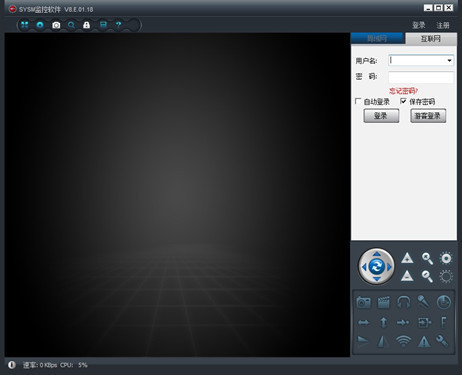Click the triangle plus focus icon
The image size is (462, 375).
[407, 258]
